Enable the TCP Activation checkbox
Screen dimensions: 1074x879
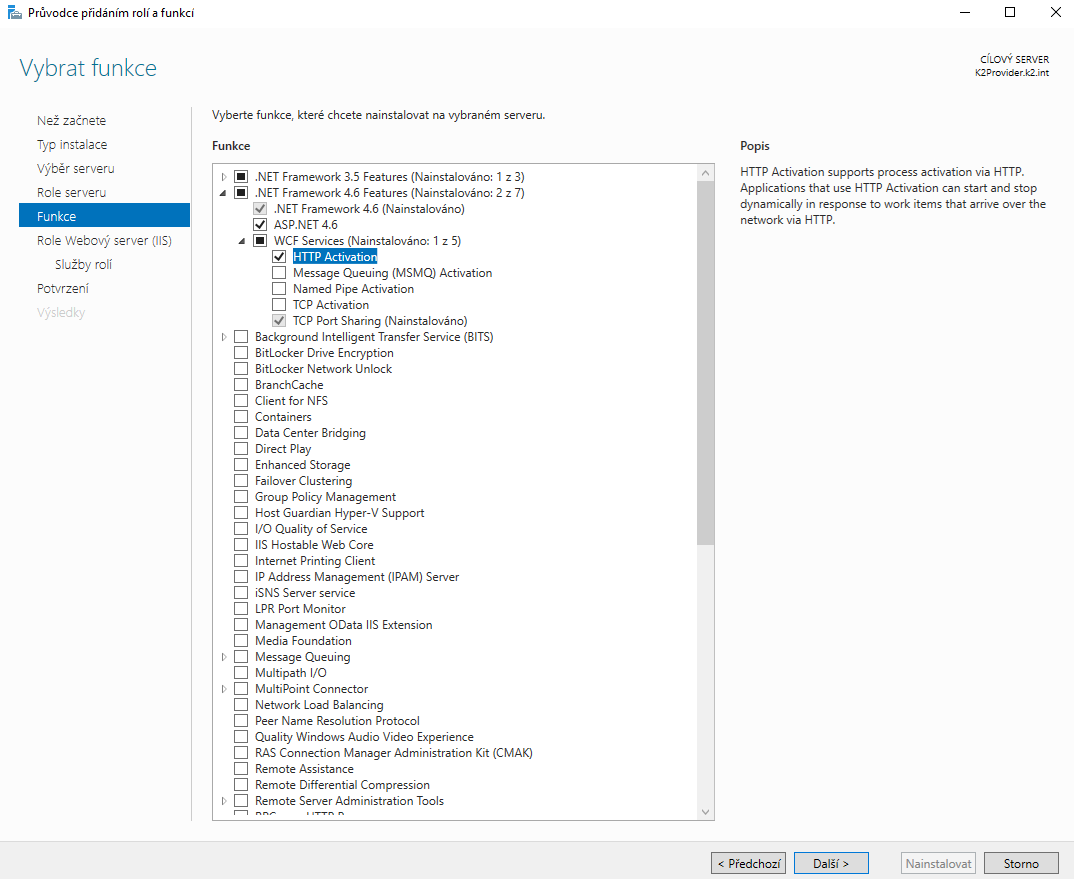(x=279, y=305)
